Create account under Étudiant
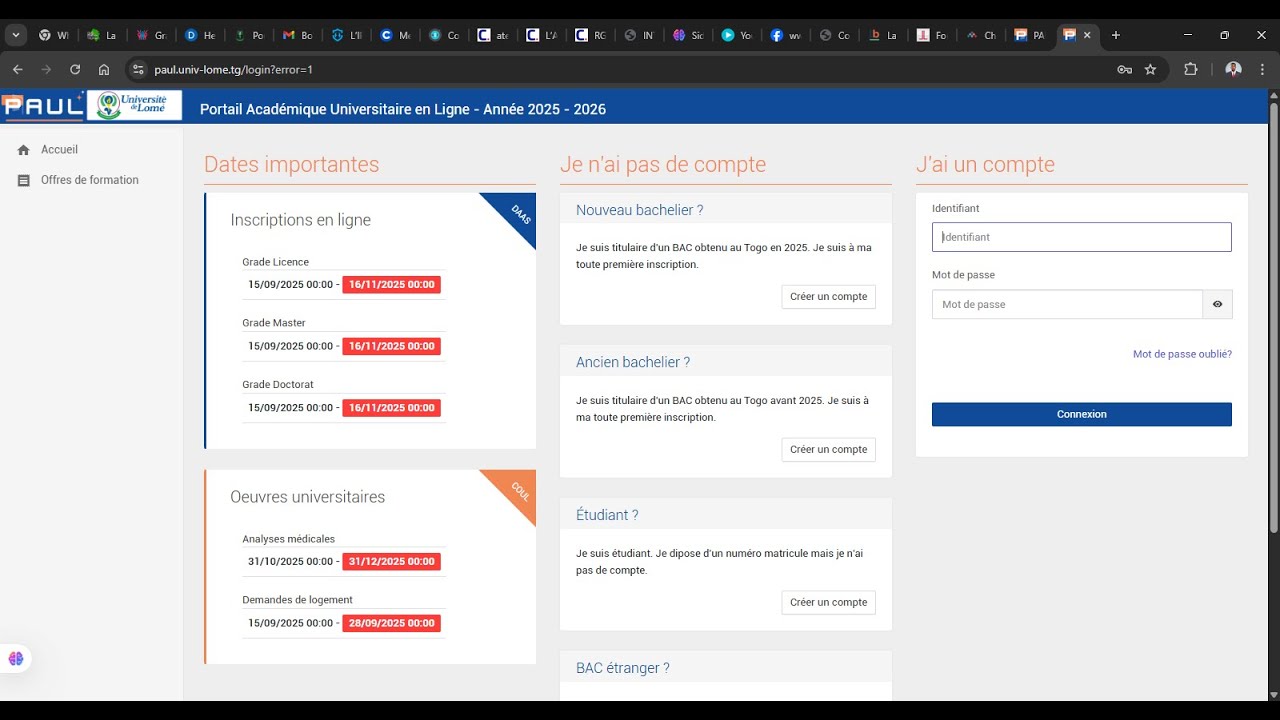1280x720 pixels. tap(828, 602)
